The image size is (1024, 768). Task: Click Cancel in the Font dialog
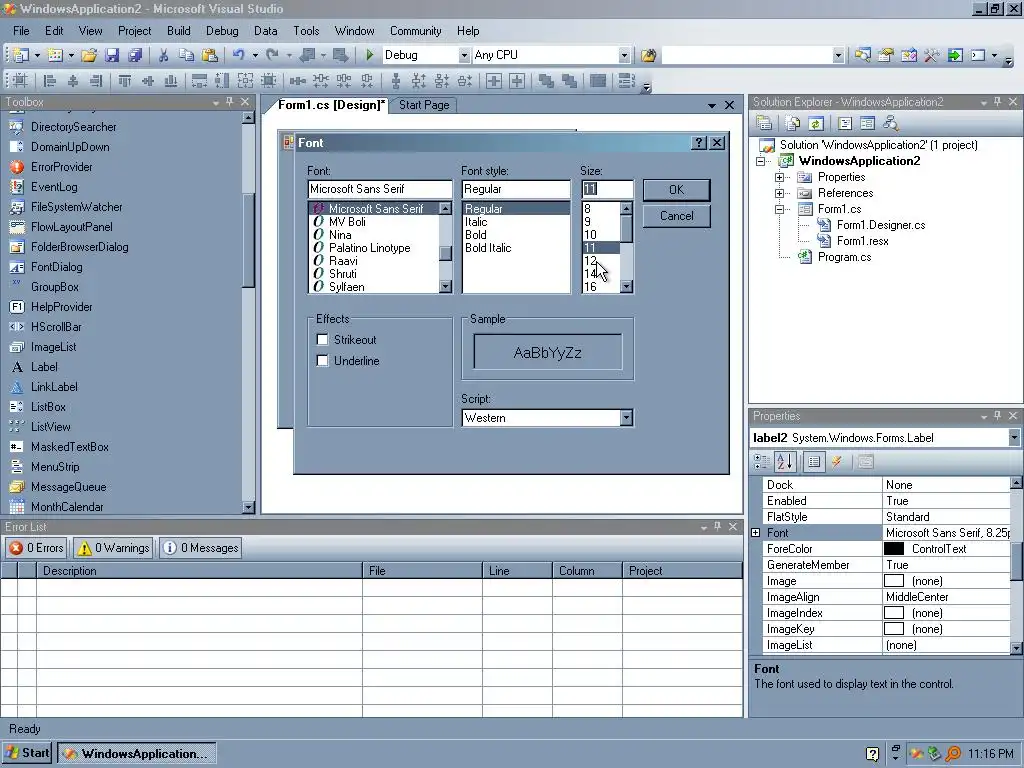coord(677,216)
